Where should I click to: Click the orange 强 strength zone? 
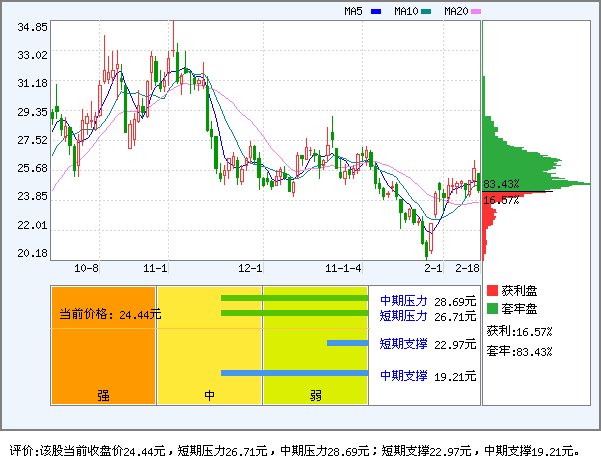point(103,345)
